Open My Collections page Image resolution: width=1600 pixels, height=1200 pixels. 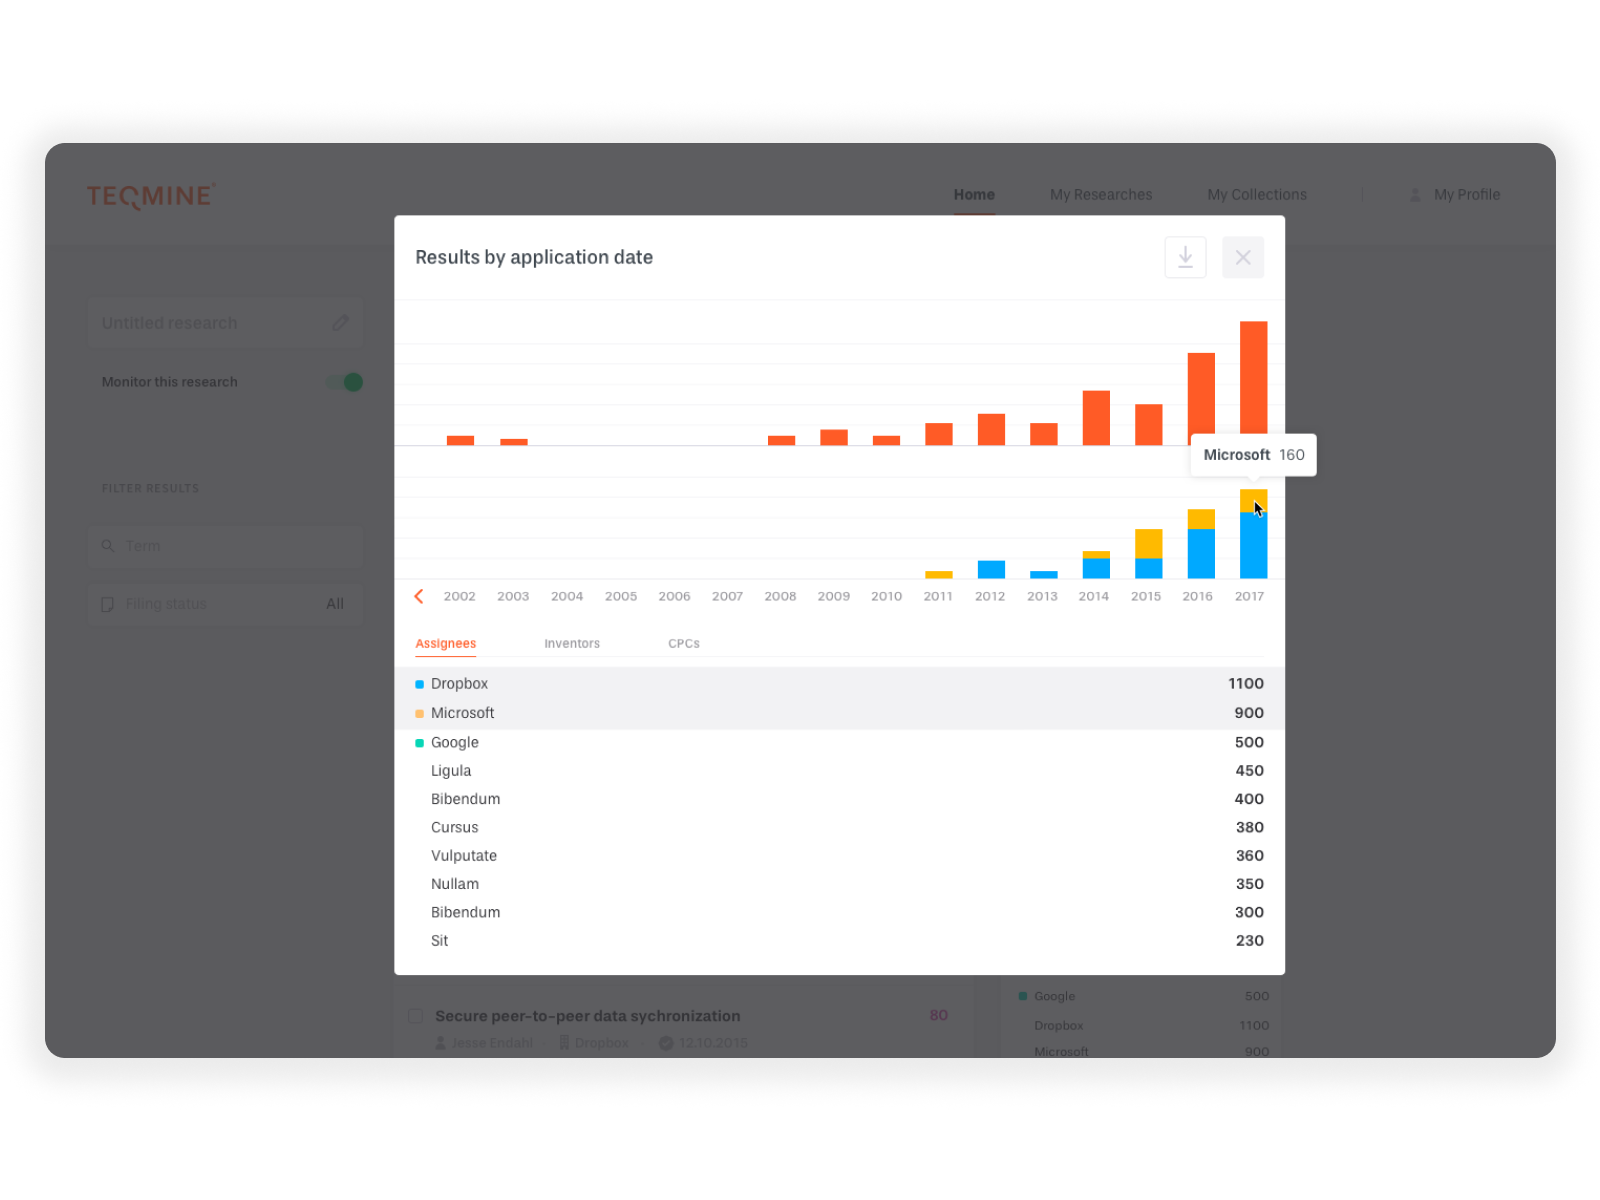point(1257,195)
